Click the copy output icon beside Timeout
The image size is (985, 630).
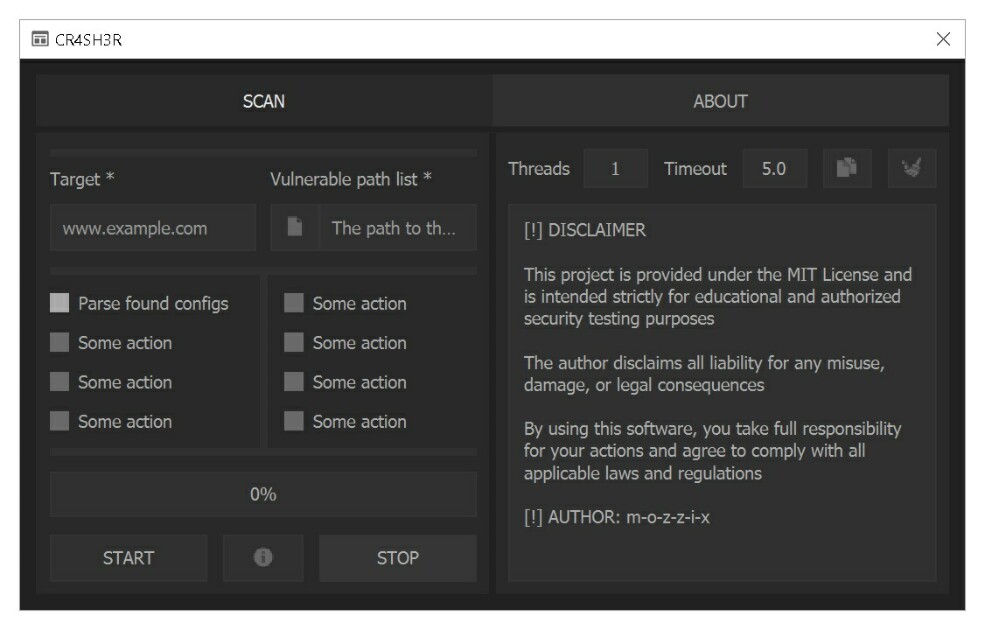847,168
